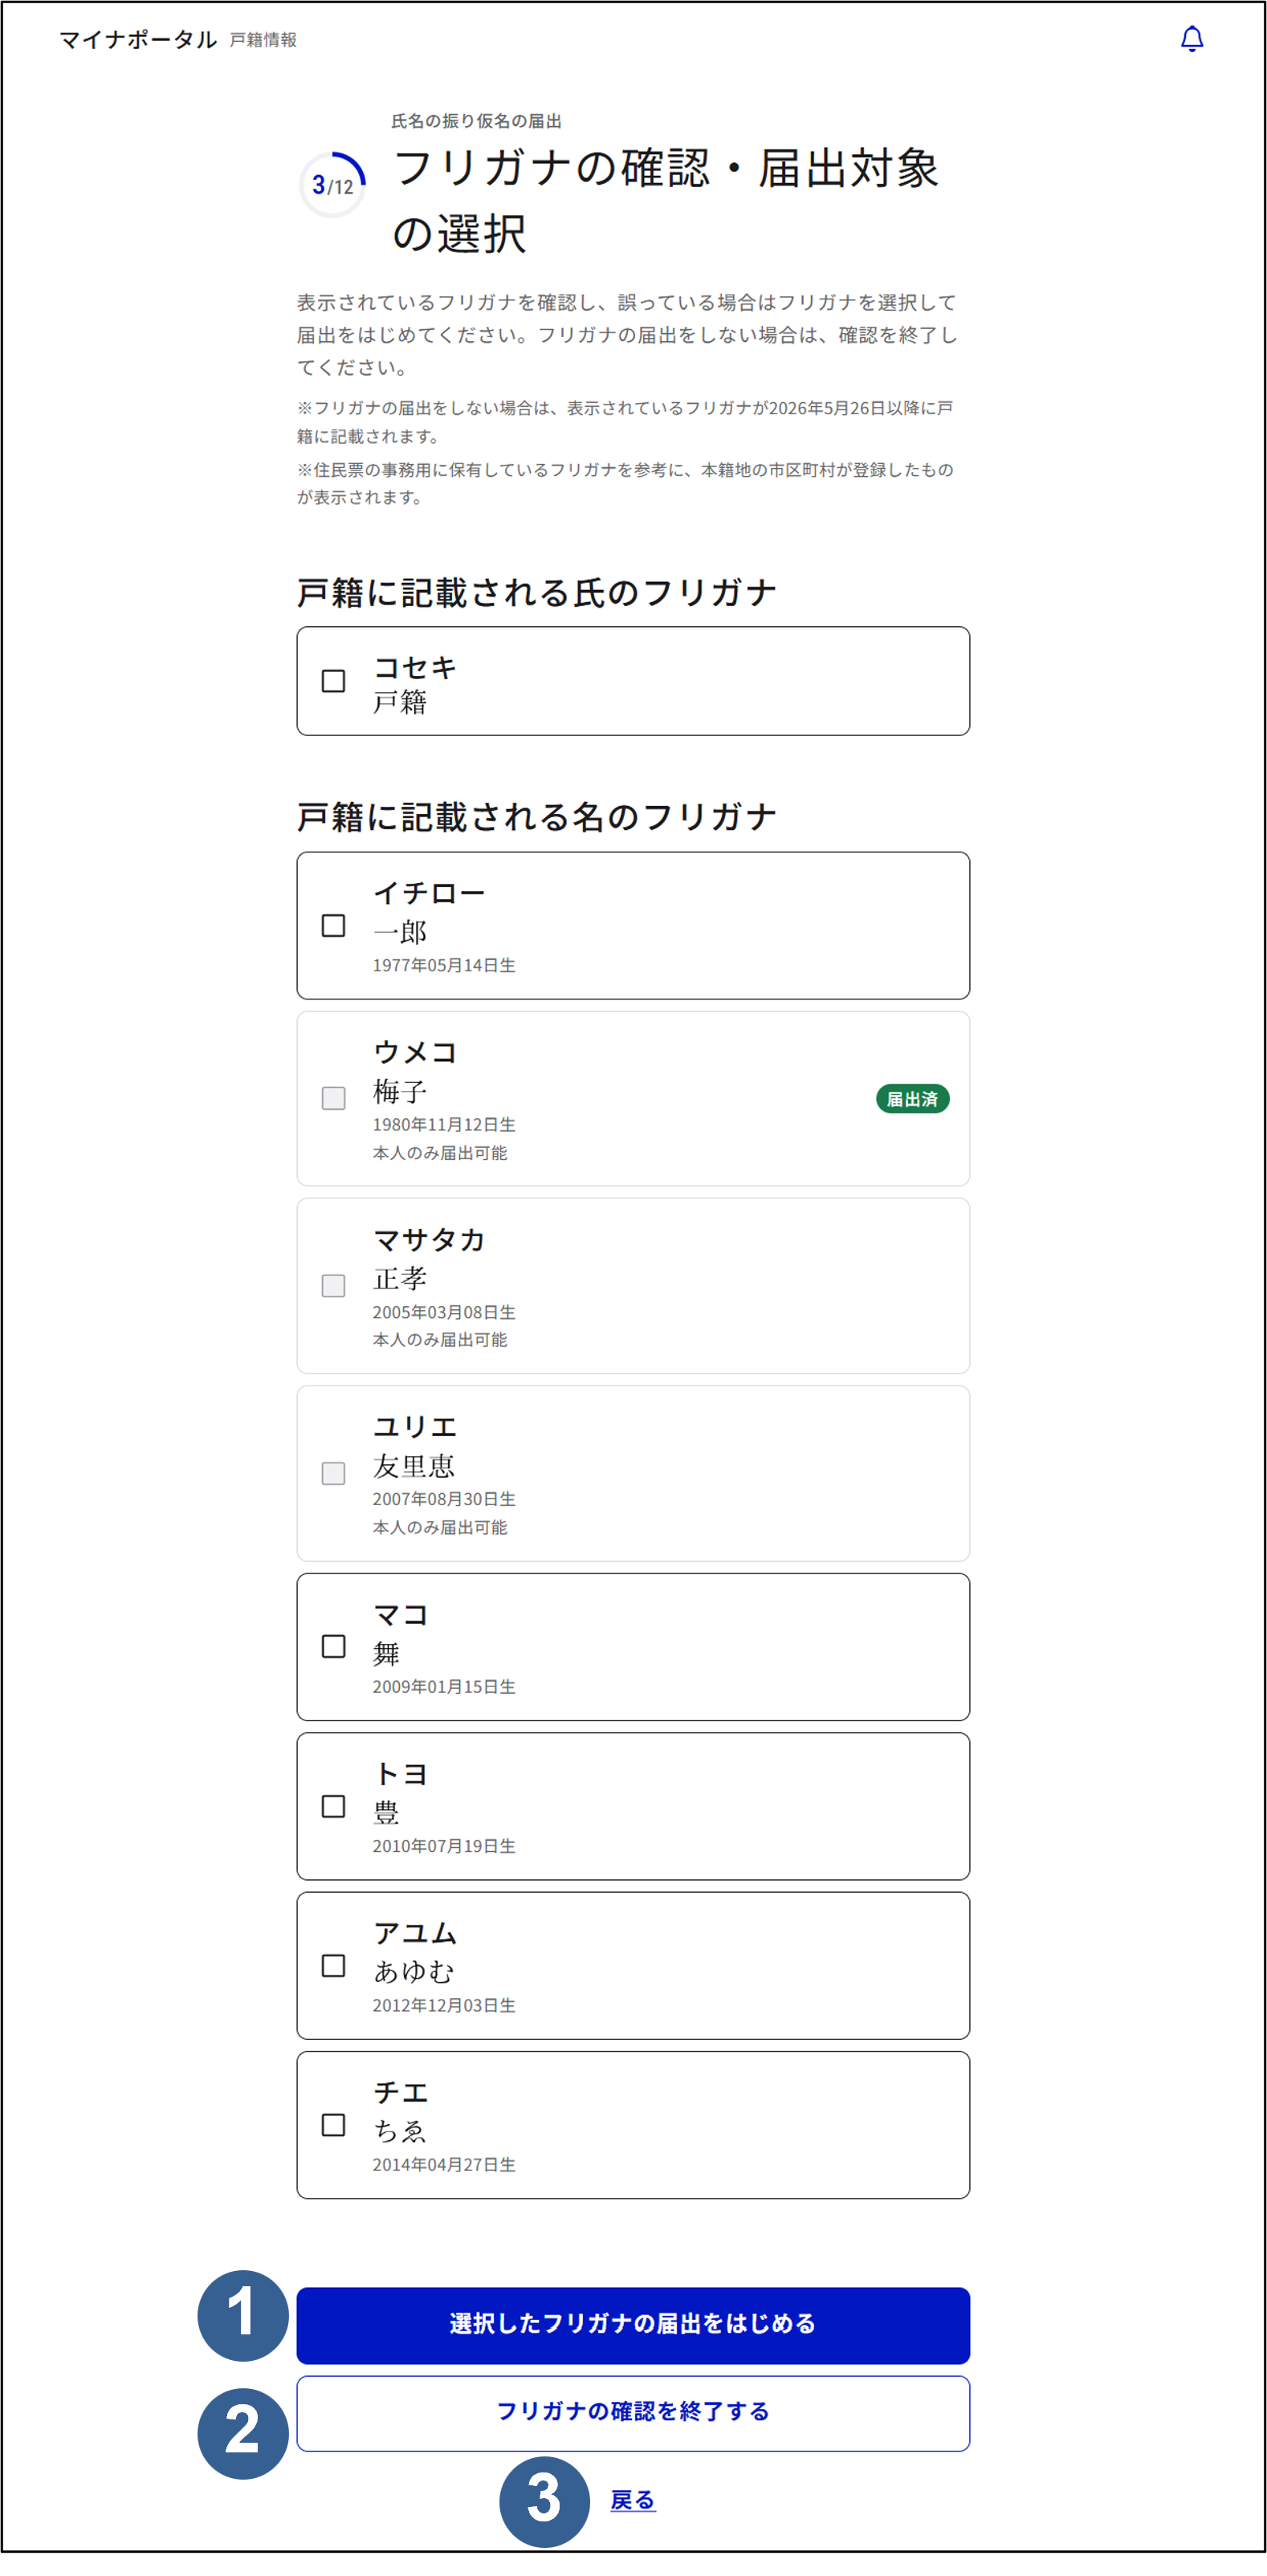Click the 3/12 progress circle indicator
This screenshot has width=1267, height=2576.
point(333,185)
